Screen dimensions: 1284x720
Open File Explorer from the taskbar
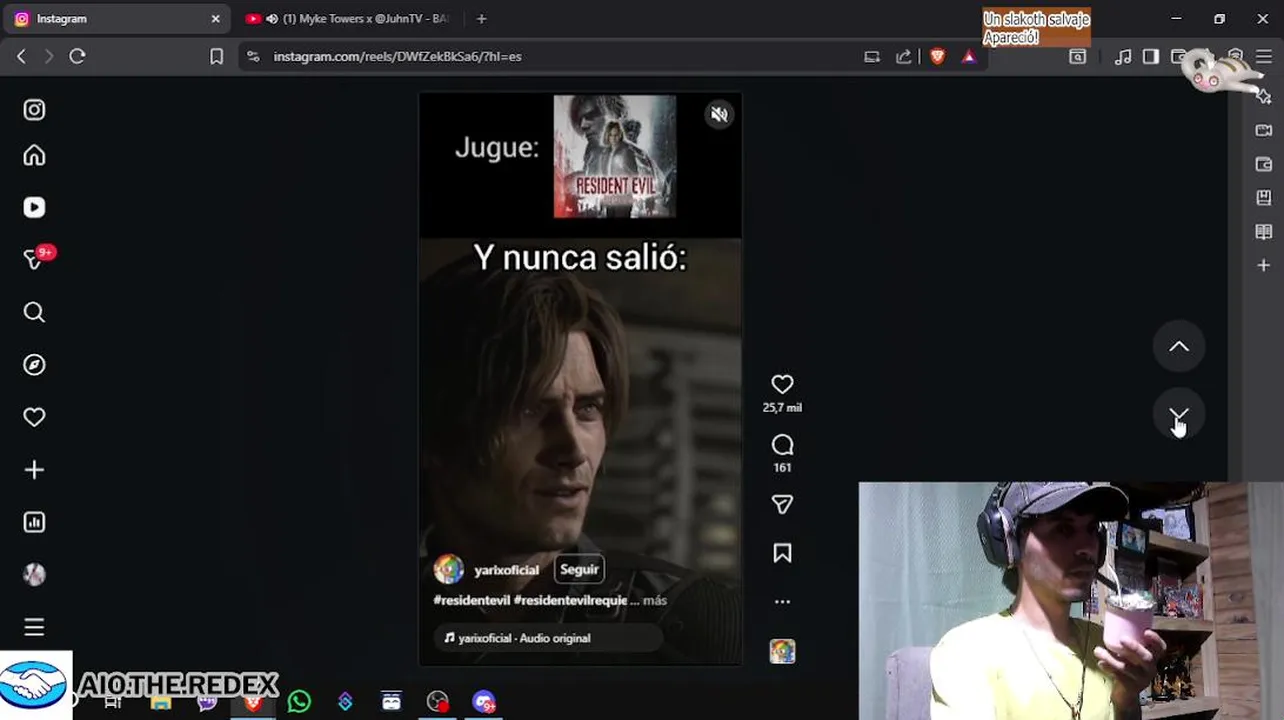161,703
